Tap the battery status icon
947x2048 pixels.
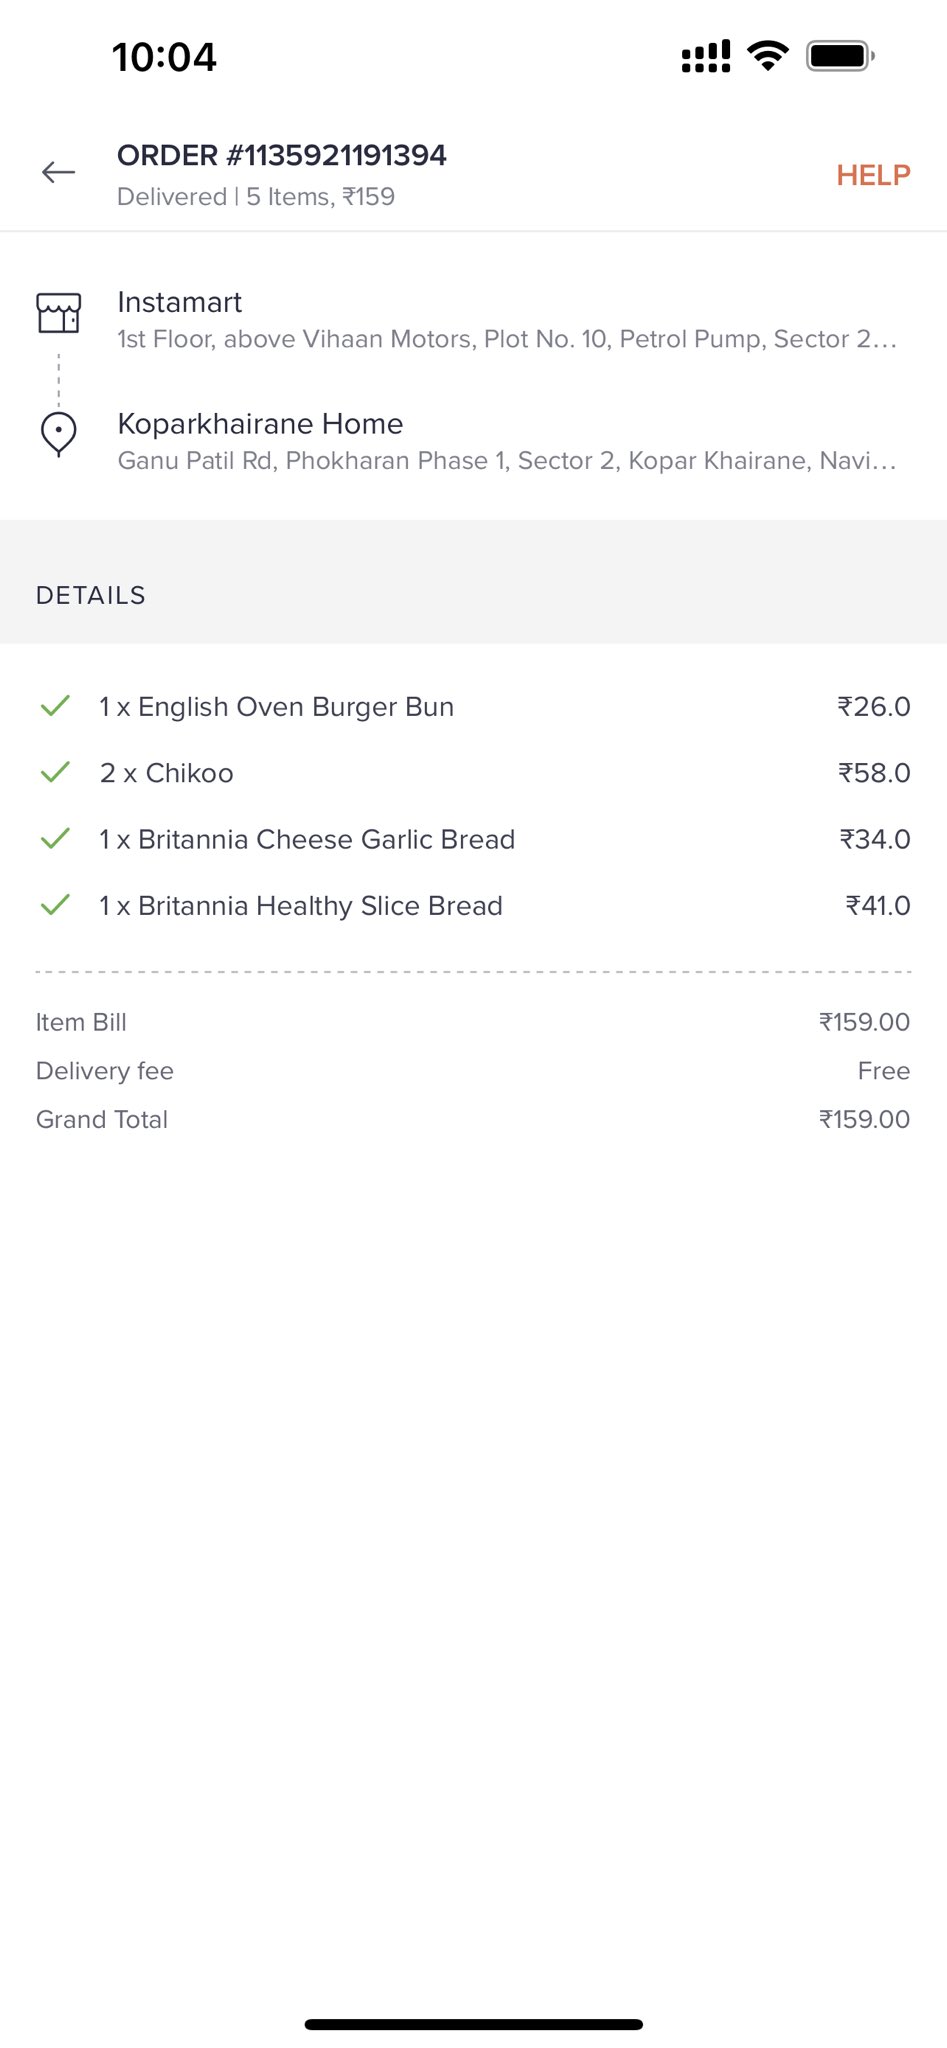point(840,56)
